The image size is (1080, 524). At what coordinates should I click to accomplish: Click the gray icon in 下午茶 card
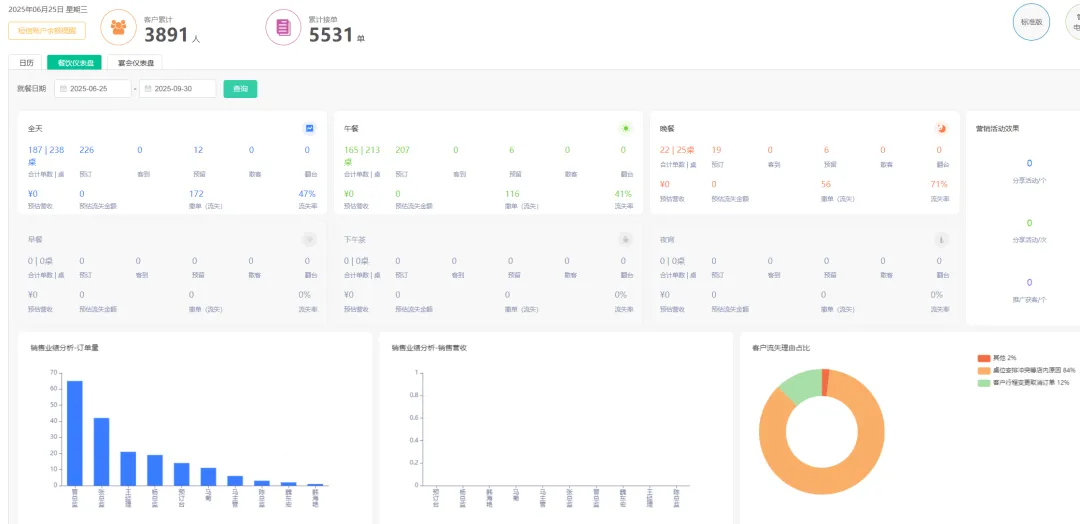tap(626, 240)
